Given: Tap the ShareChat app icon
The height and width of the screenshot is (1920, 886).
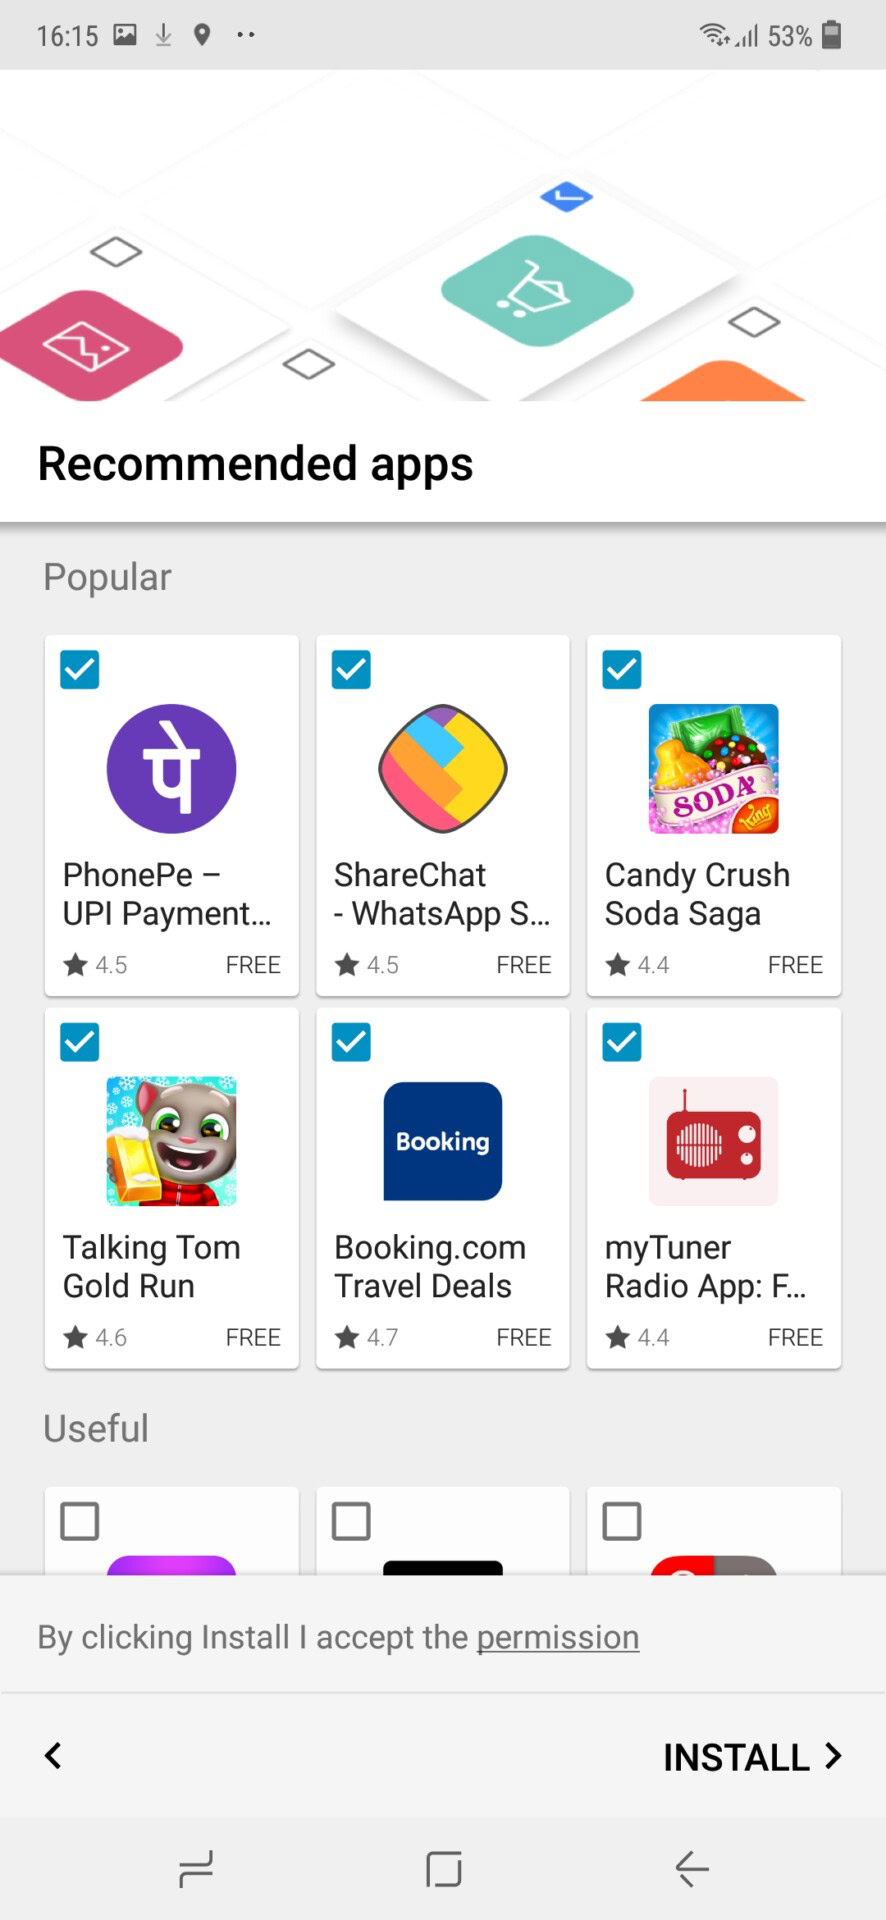Looking at the screenshot, I should tap(442, 769).
